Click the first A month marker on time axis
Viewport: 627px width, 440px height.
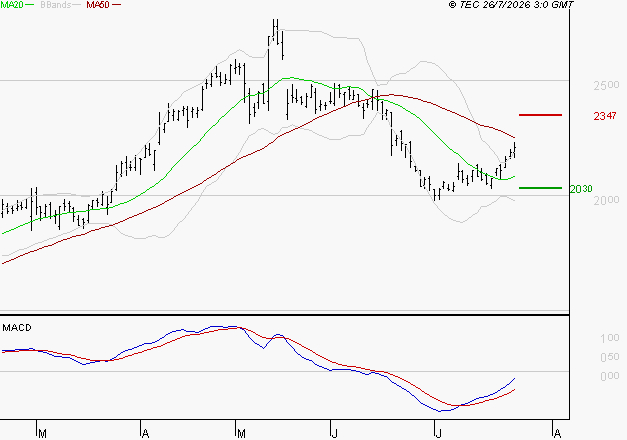[146, 433]
